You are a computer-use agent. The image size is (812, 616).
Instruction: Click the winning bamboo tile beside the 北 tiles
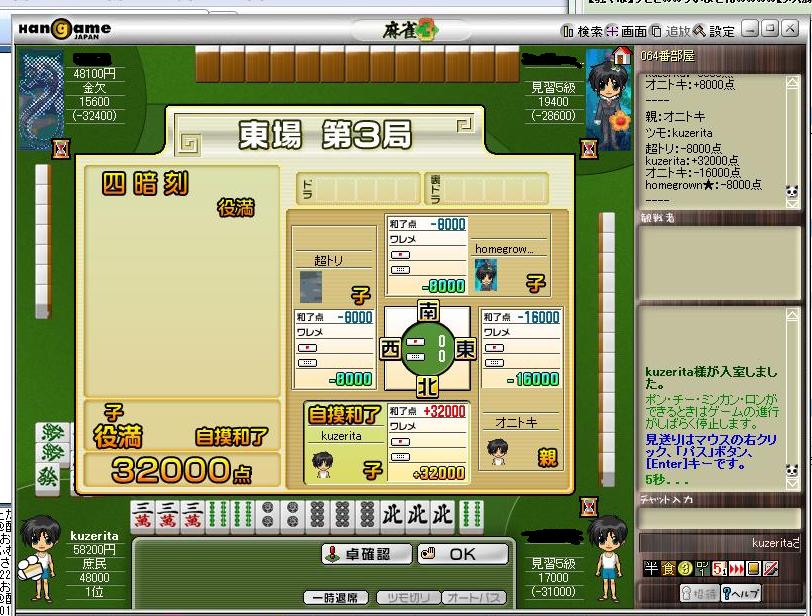coord(471,516)
